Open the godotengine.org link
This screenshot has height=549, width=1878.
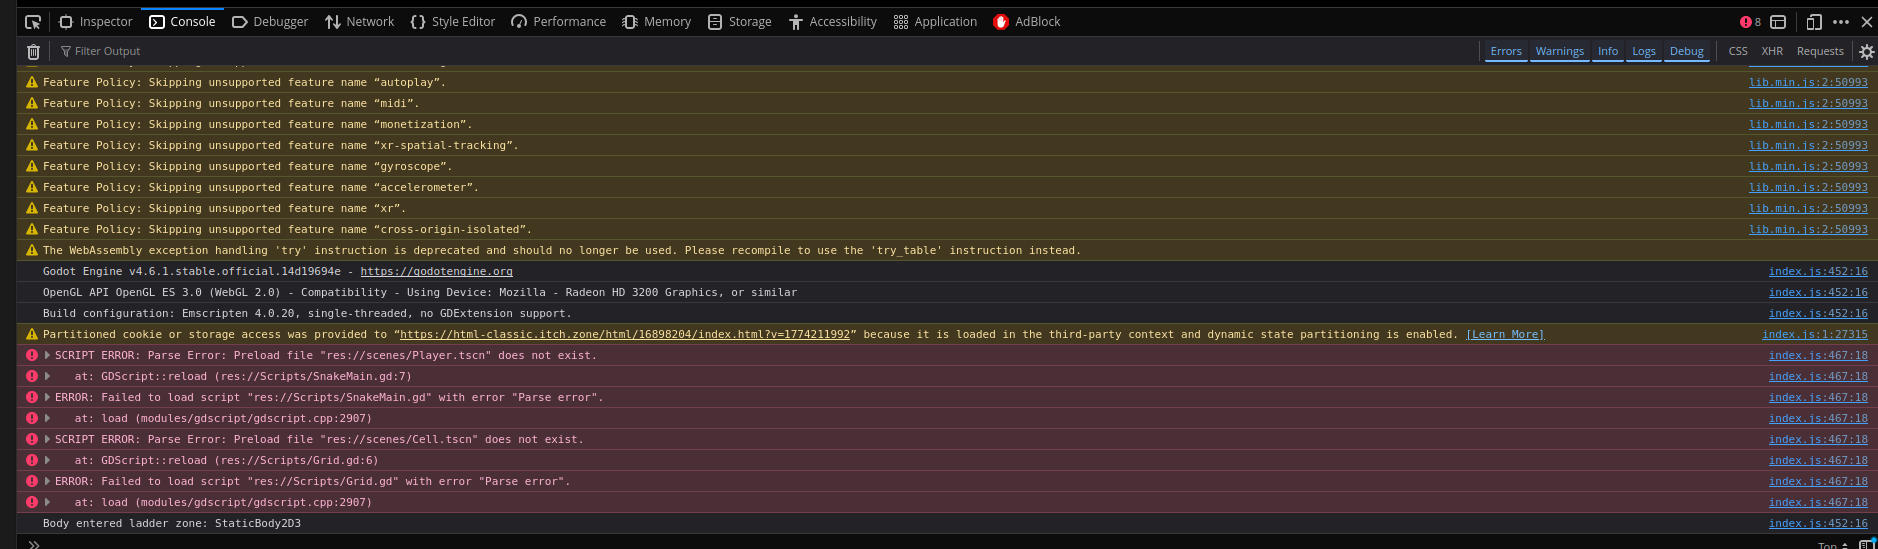coord(436,272)
